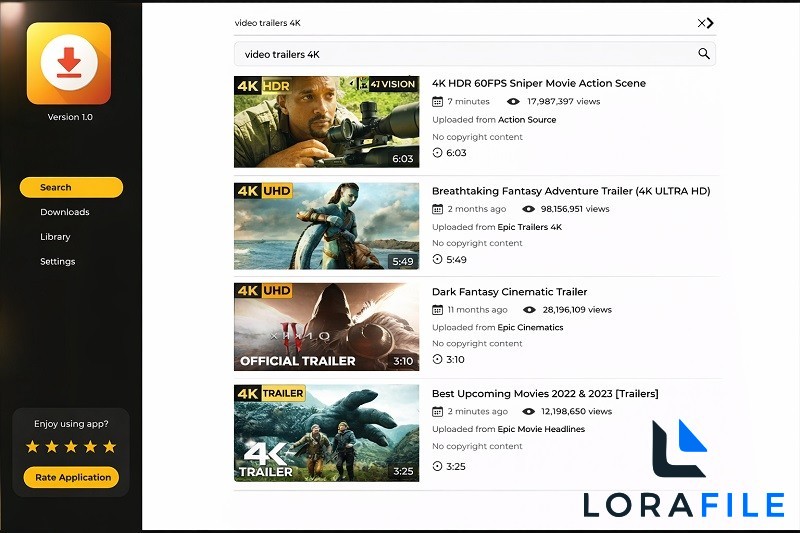Click calendar icon next to '2 months ago'
800x533 pixels.
[x=437, y=209]
